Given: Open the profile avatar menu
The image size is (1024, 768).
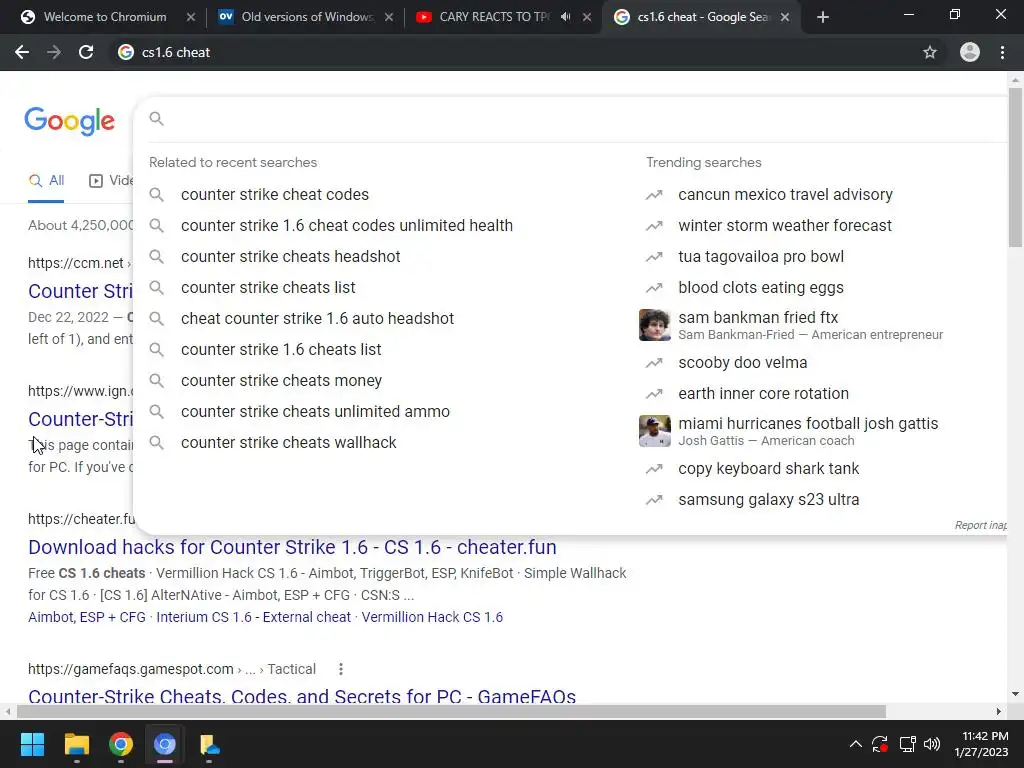Looking at the screenshot, I should [970, 52].
